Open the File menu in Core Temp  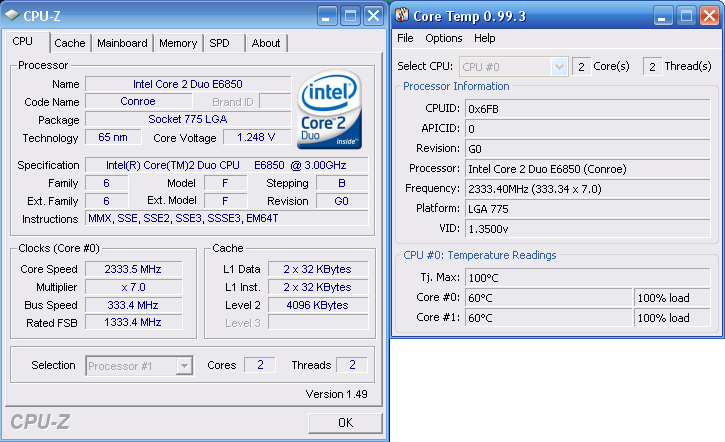click(x=405, y=38)
